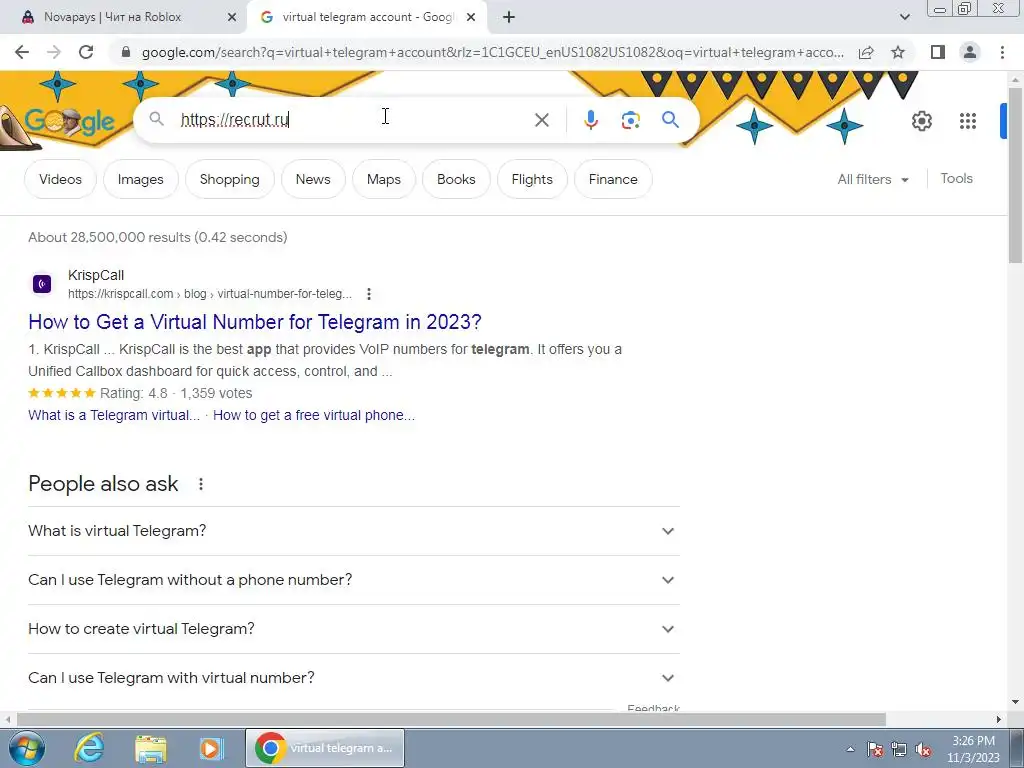
Task: Open the Windows Start menu
Action: [26, 748]
